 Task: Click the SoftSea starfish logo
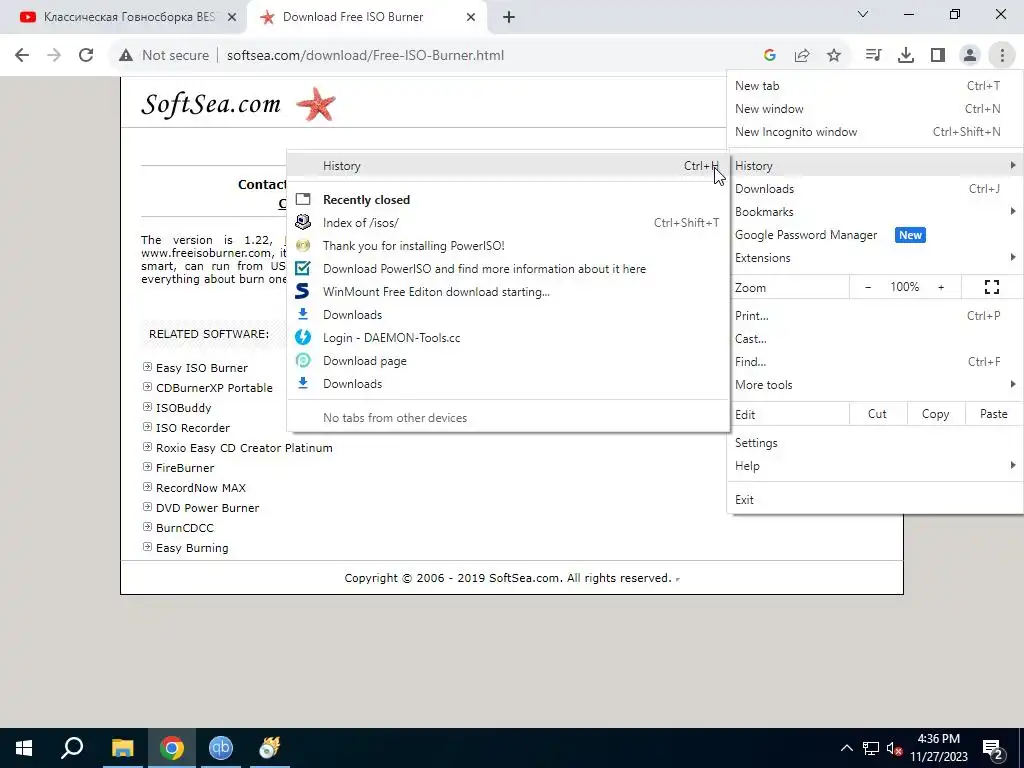click(316, 104)
